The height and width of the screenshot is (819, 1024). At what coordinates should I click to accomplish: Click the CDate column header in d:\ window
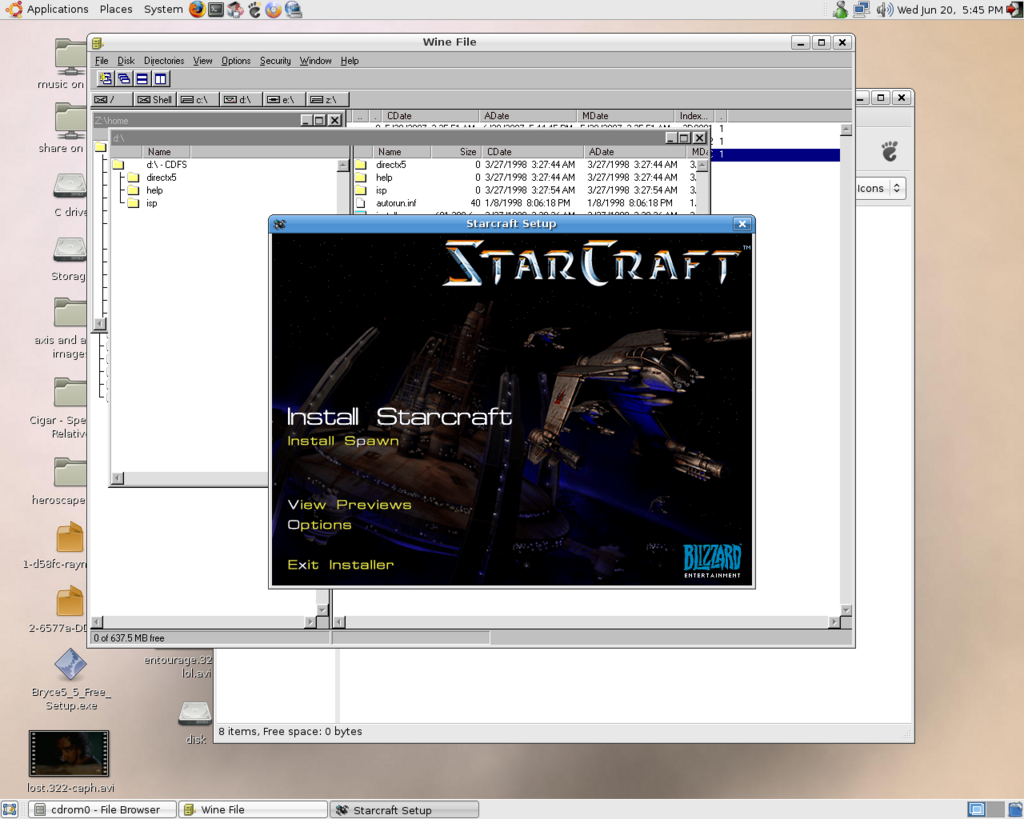tap(532, 152)
